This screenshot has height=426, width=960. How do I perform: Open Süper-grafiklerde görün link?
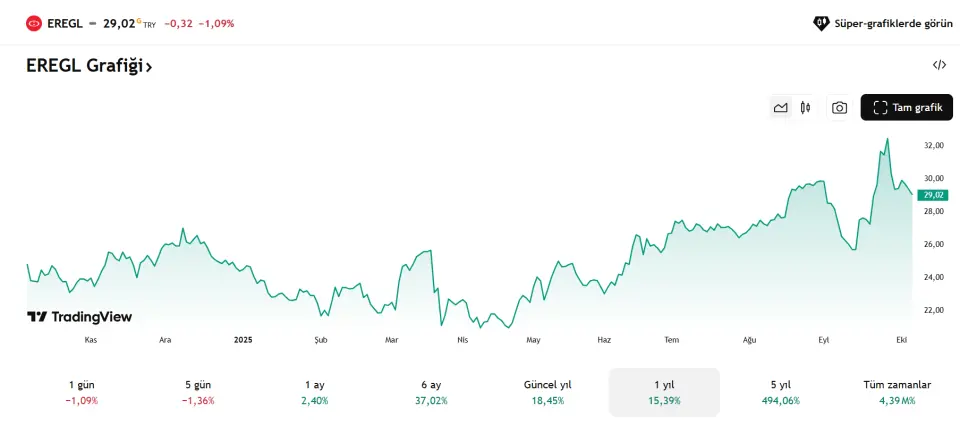[893, 22]
